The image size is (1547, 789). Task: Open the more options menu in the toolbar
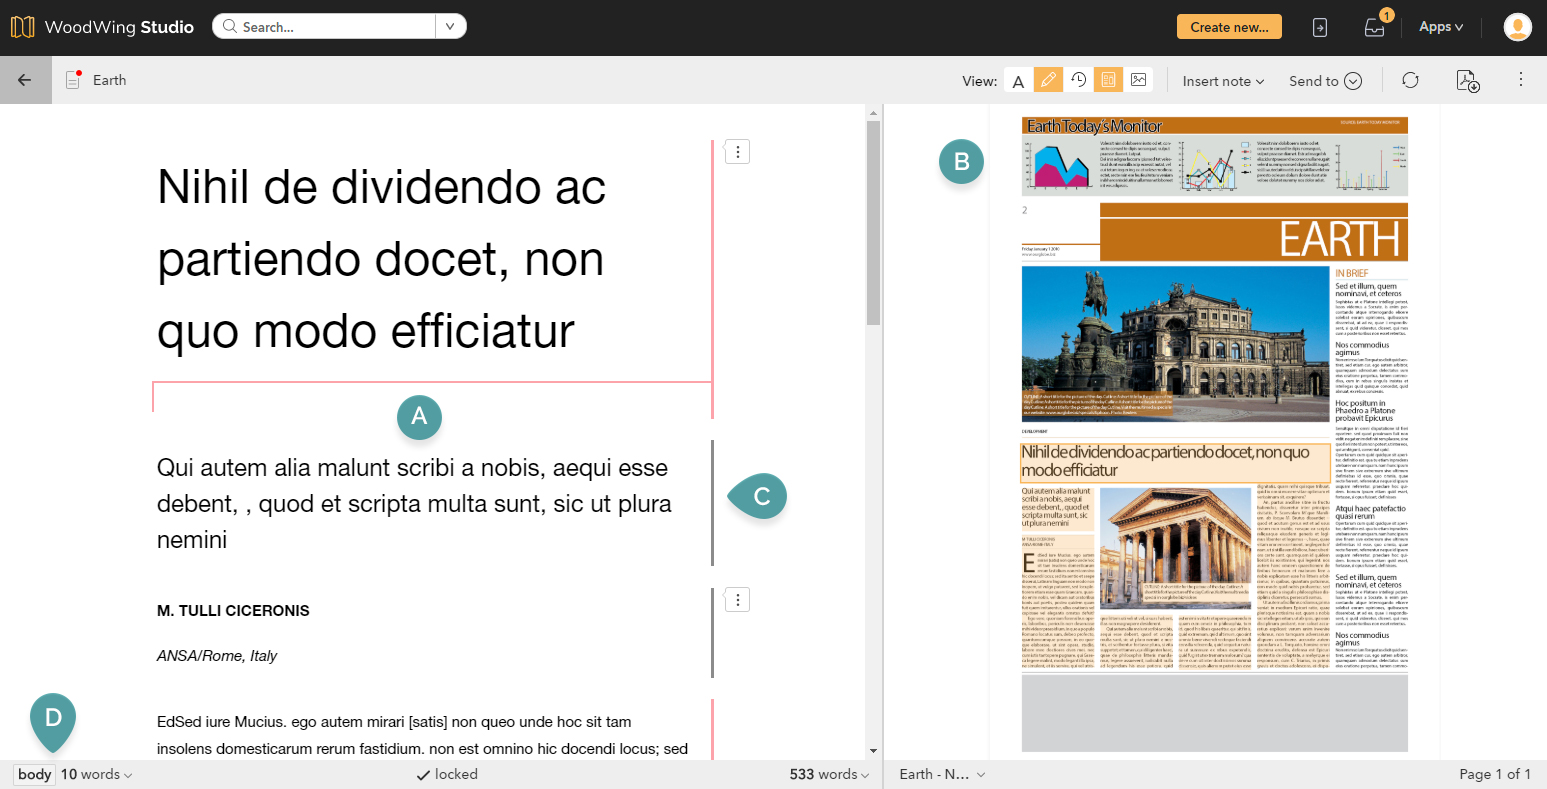pyautogui.click(x=1521, y=80)
